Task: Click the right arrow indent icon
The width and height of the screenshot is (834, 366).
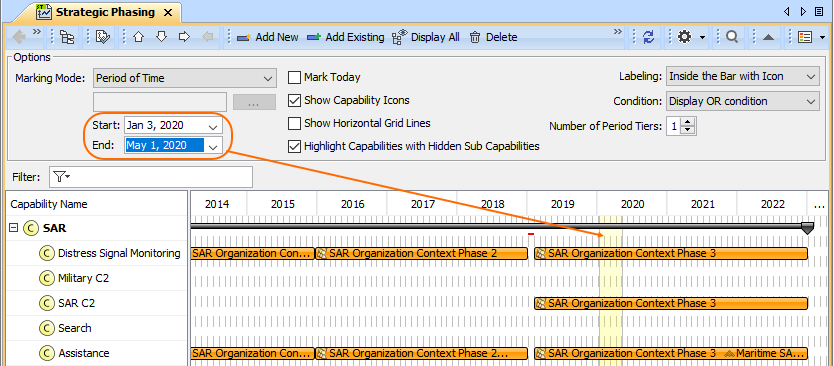Action: (x=184, y=37)
